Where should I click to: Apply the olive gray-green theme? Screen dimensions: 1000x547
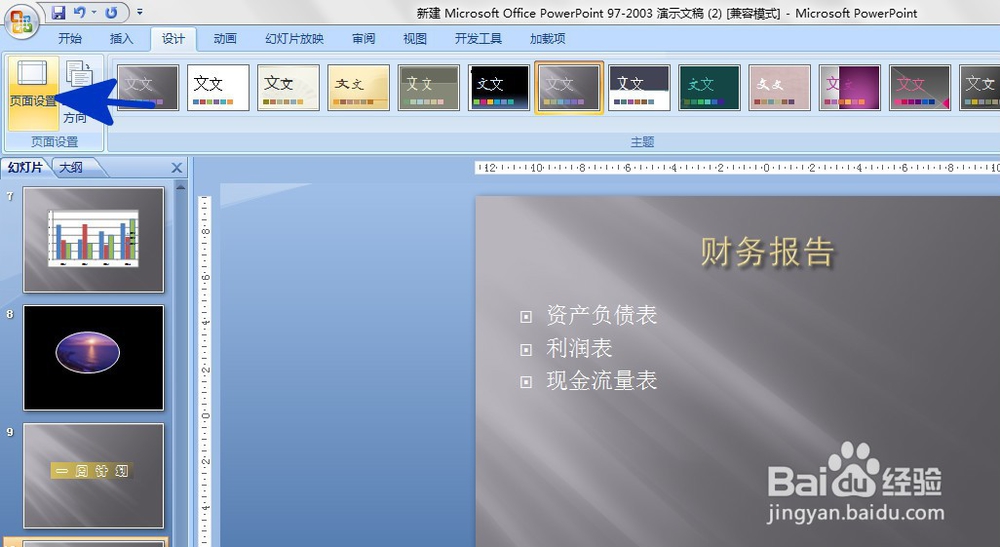pyautogui.click(x=429, y=87)
